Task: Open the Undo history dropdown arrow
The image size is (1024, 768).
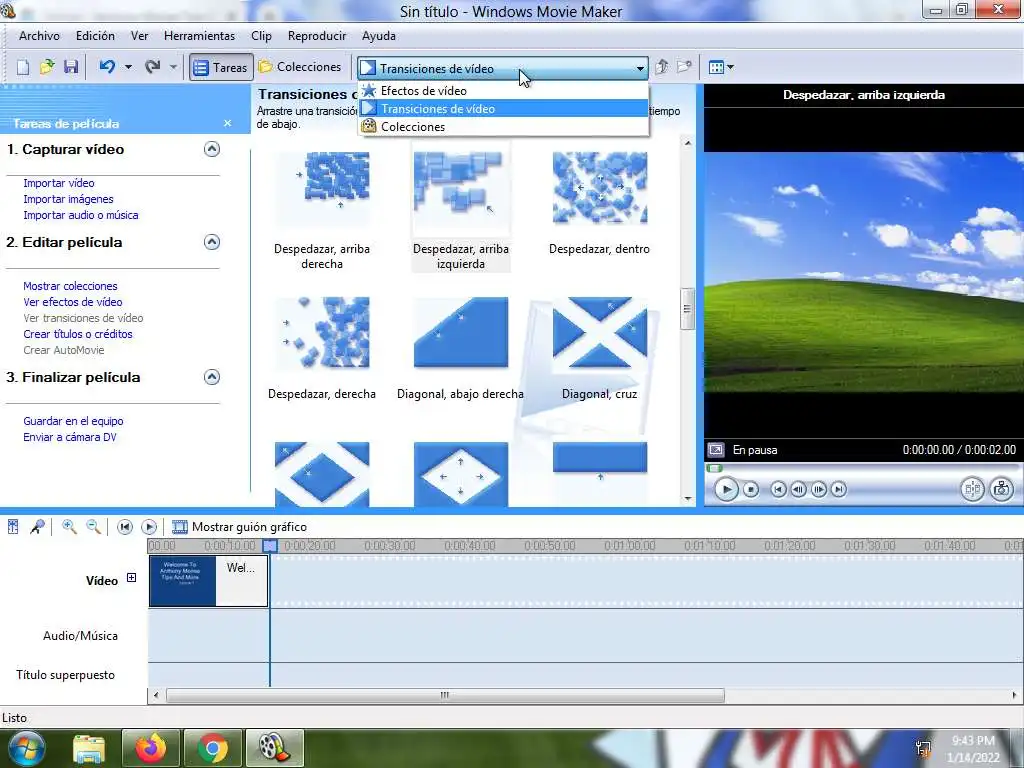Action: pos(128,67)
